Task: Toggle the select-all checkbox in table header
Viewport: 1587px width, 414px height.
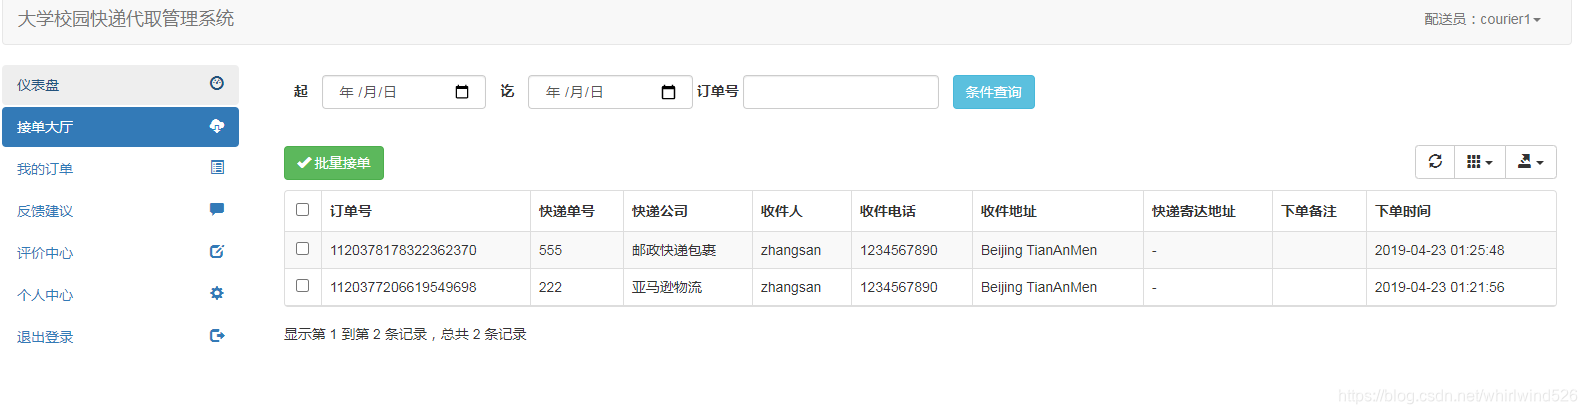Action: pos(303,210)
